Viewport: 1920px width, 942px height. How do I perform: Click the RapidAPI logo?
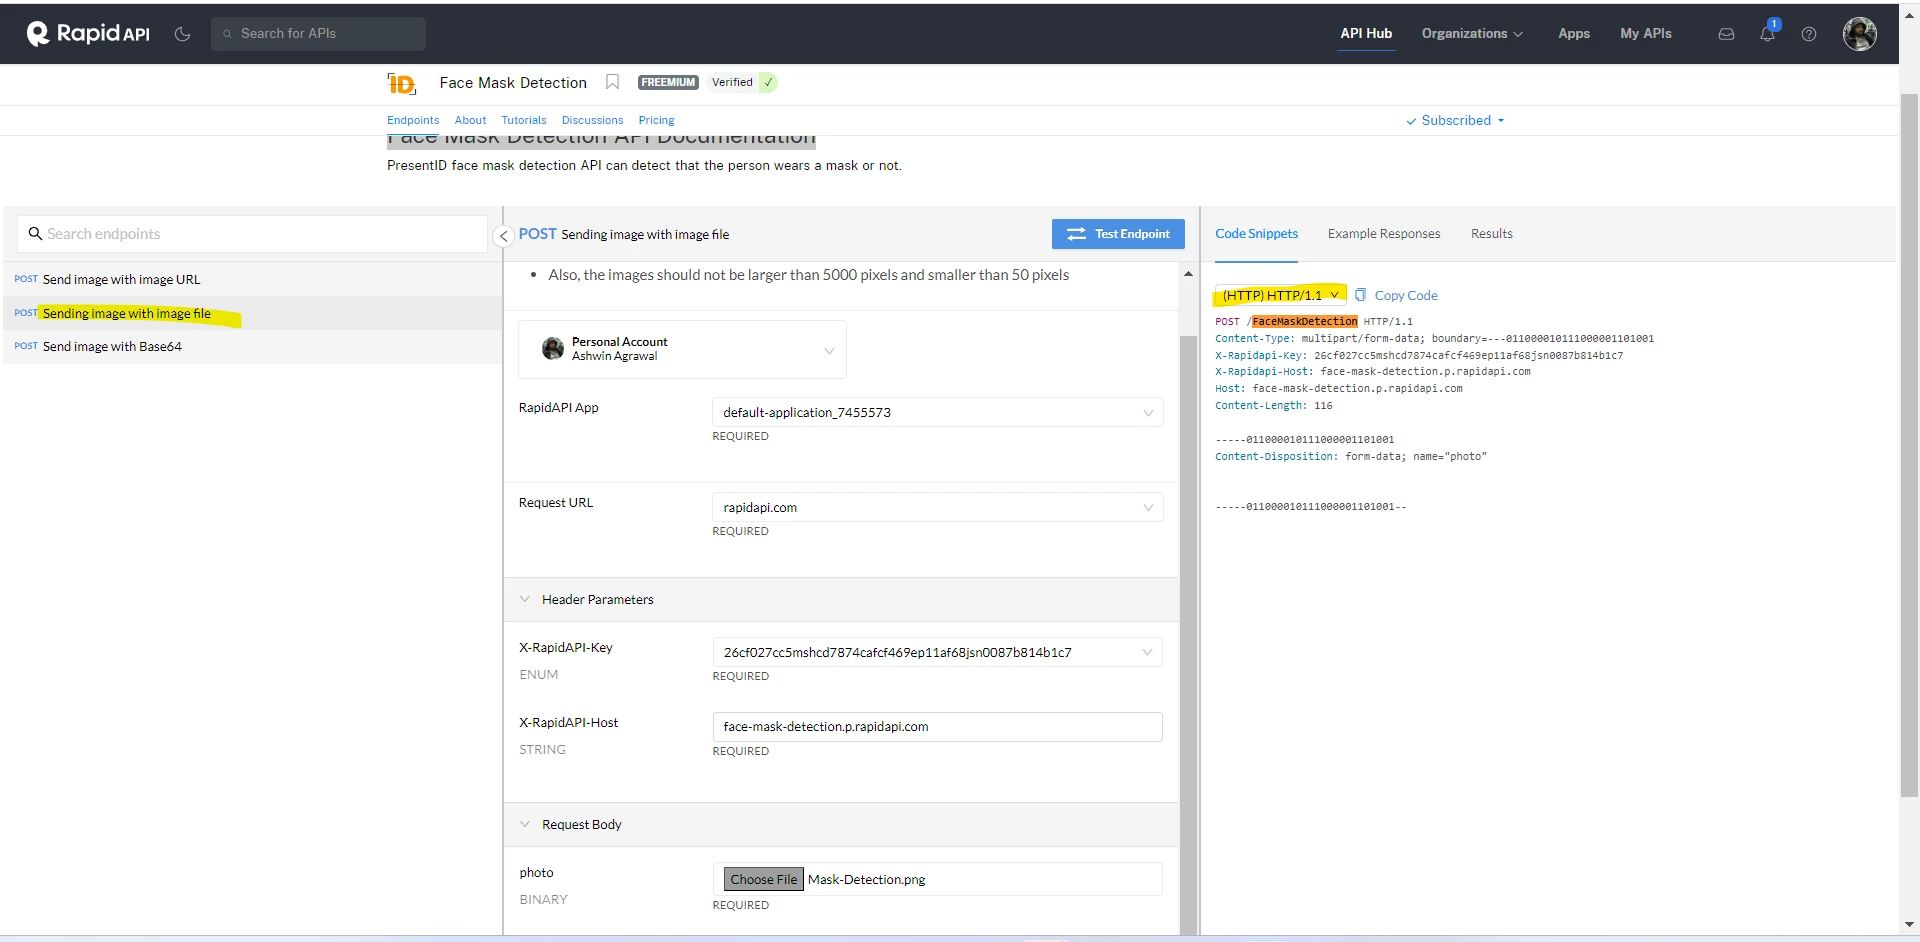tap(88, 34)
